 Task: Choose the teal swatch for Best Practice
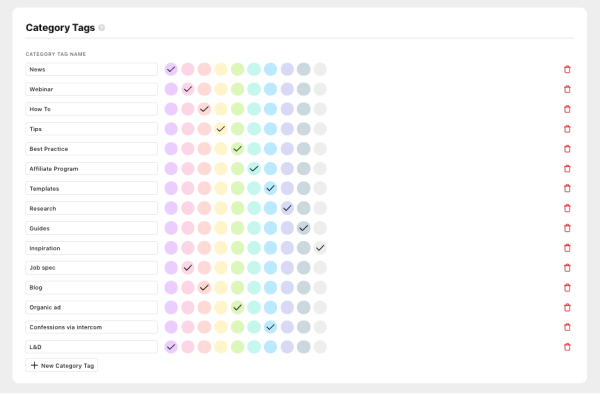tap(254, 149)
